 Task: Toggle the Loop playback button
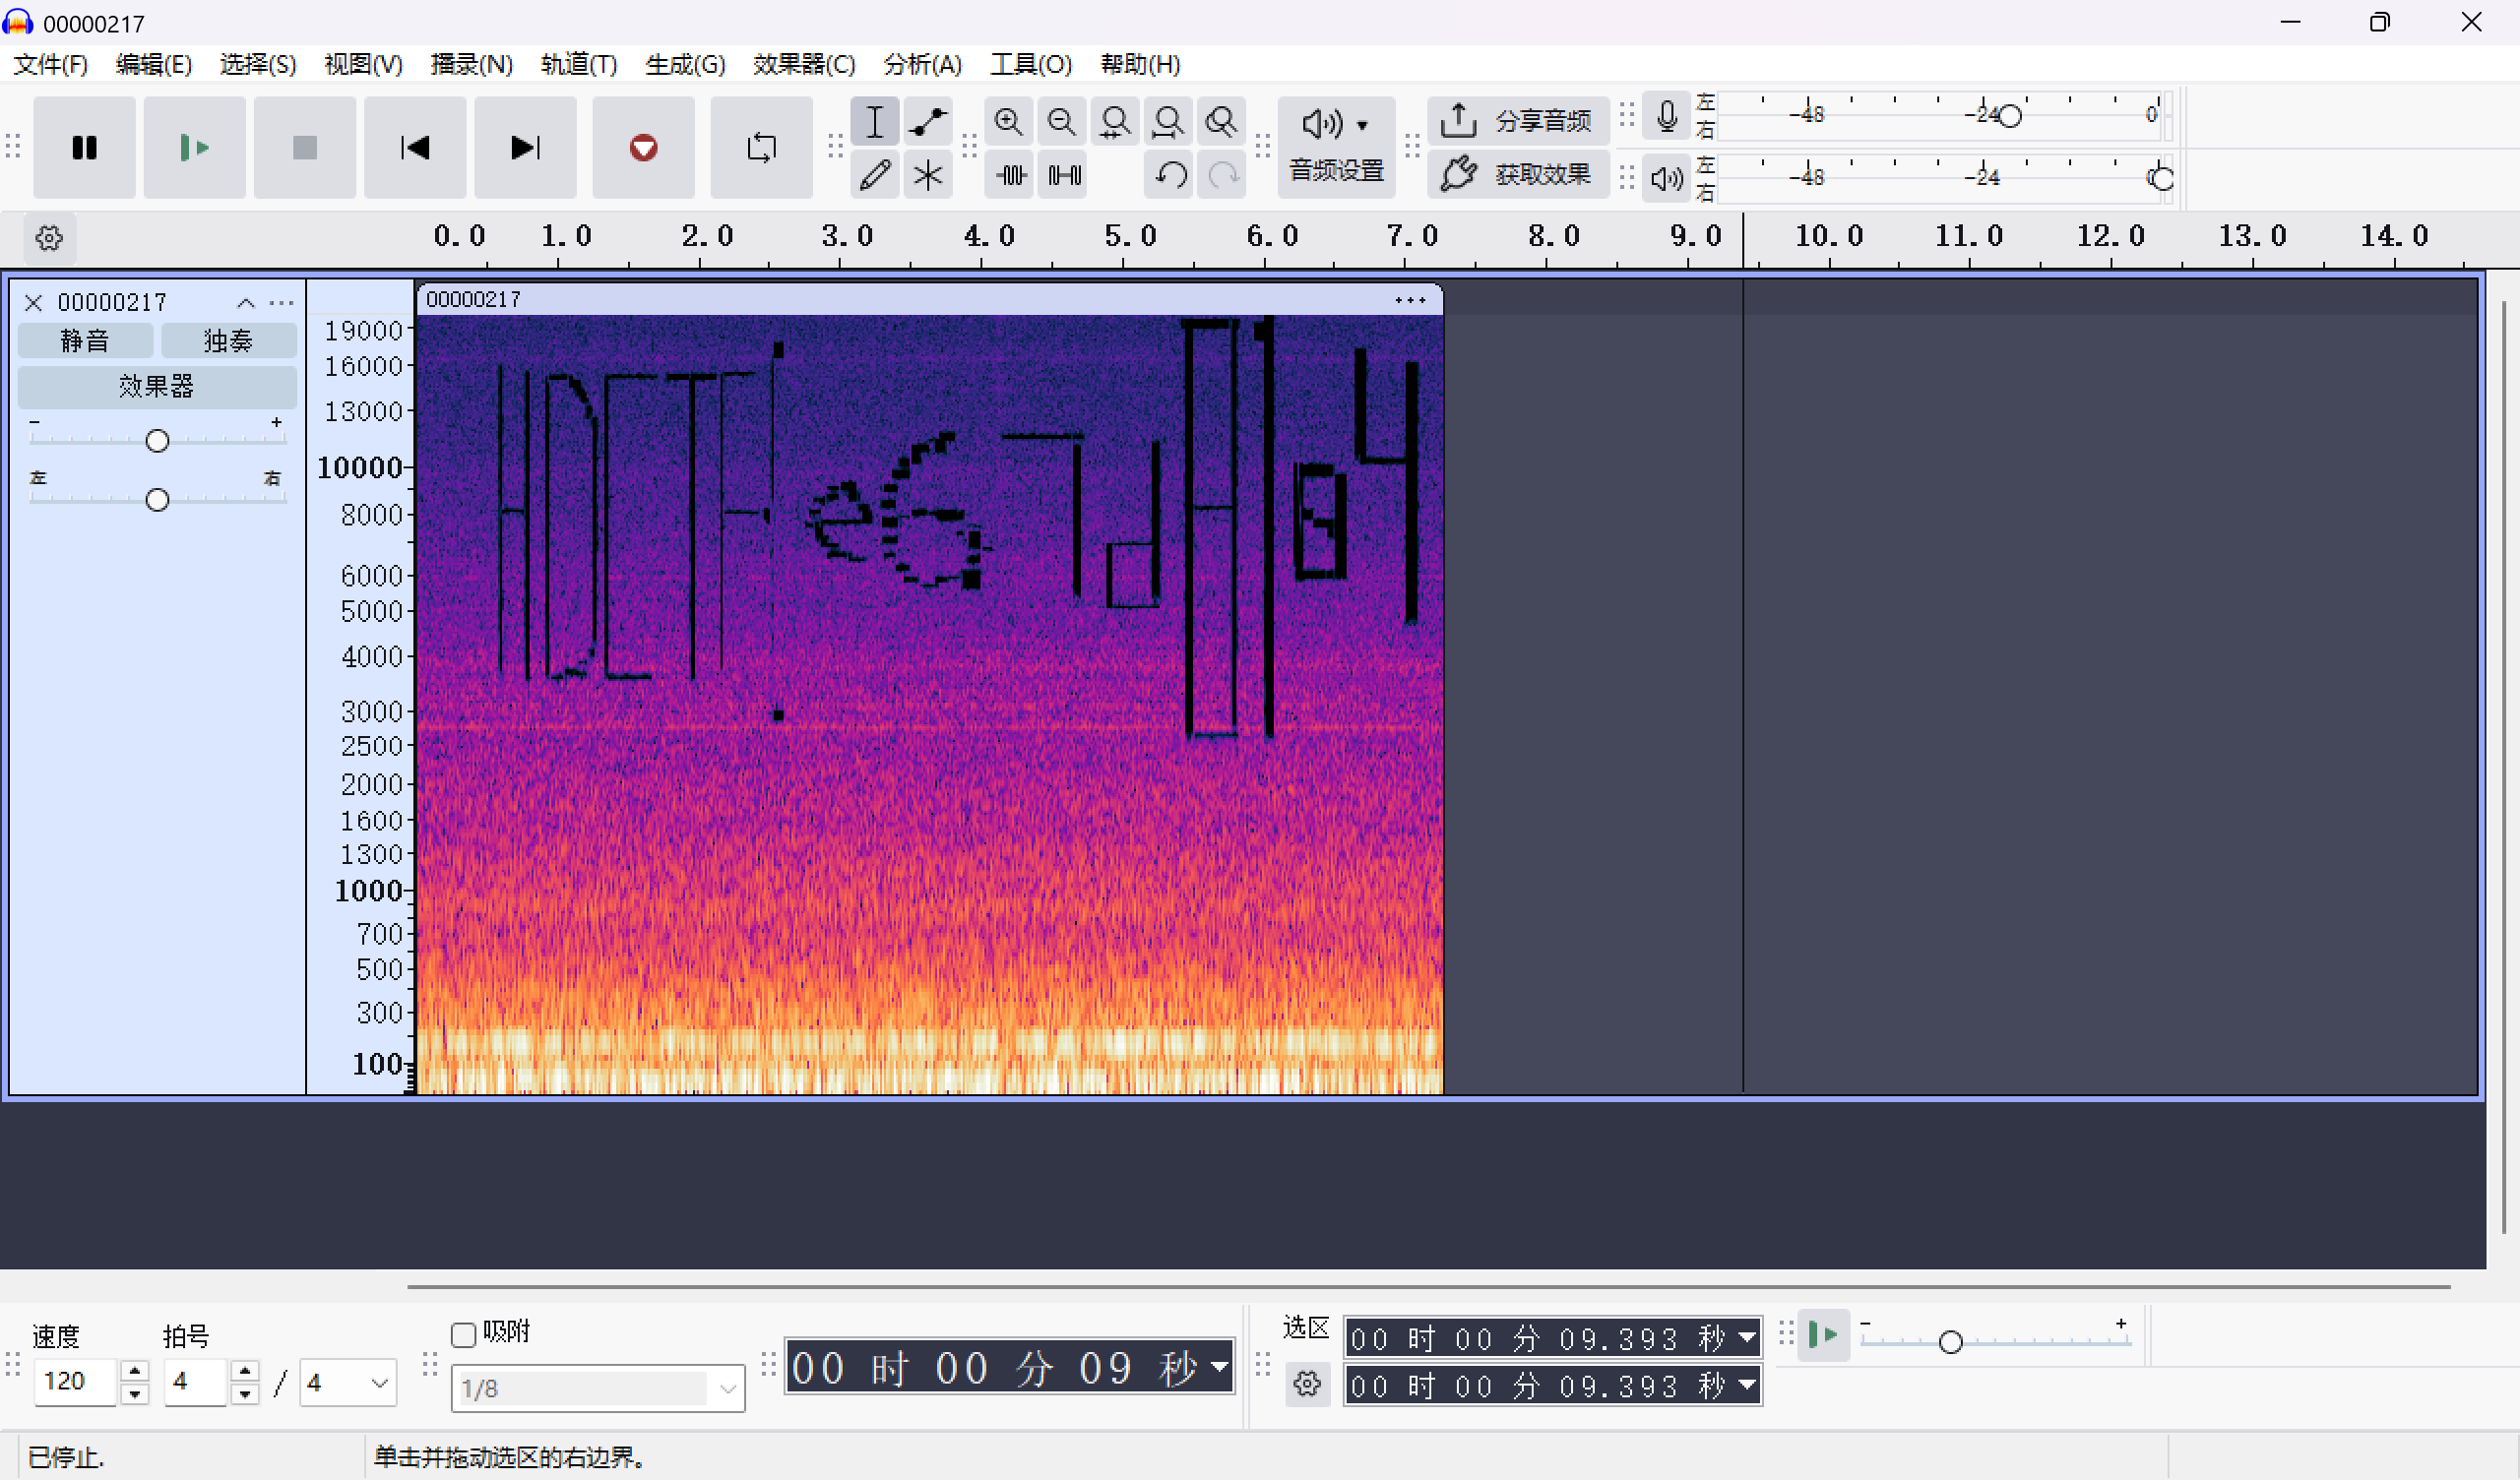point(761,148)
